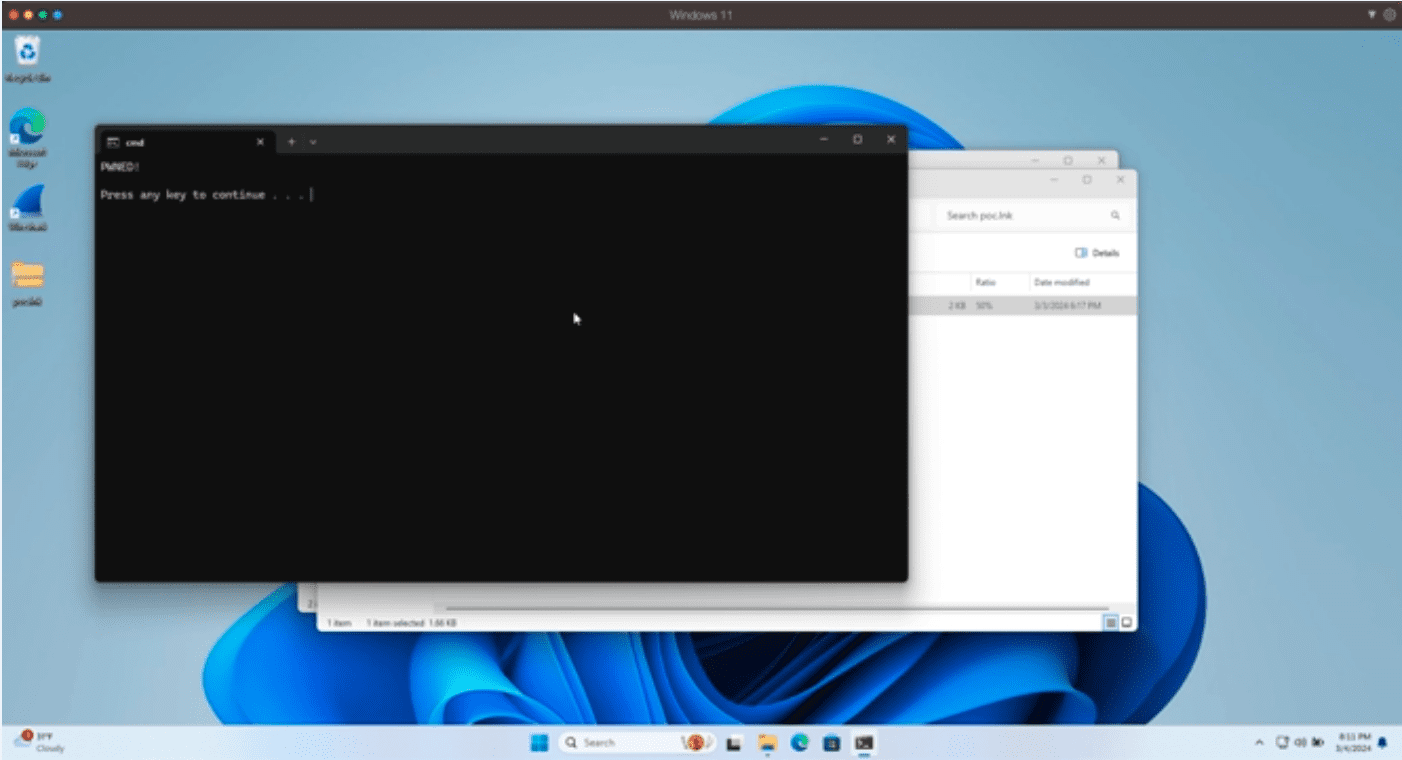
Task: Open File Explorer from the taskbar
Action: [x=767, y=743]
